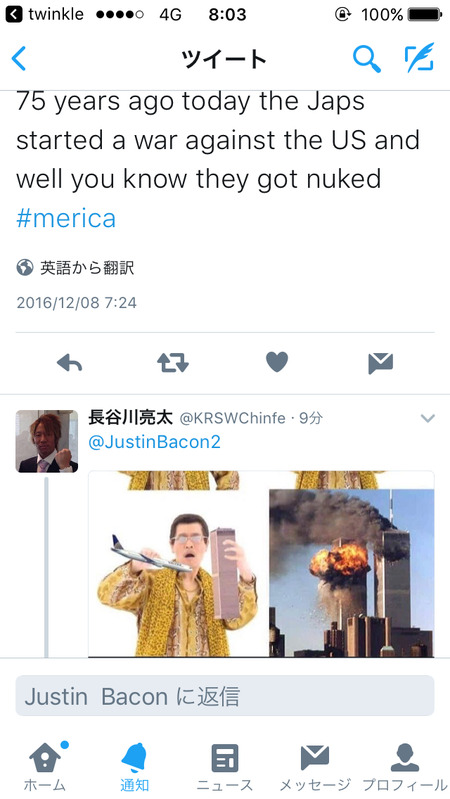Send tweet via direct message envelope icon

coord(381,363)
